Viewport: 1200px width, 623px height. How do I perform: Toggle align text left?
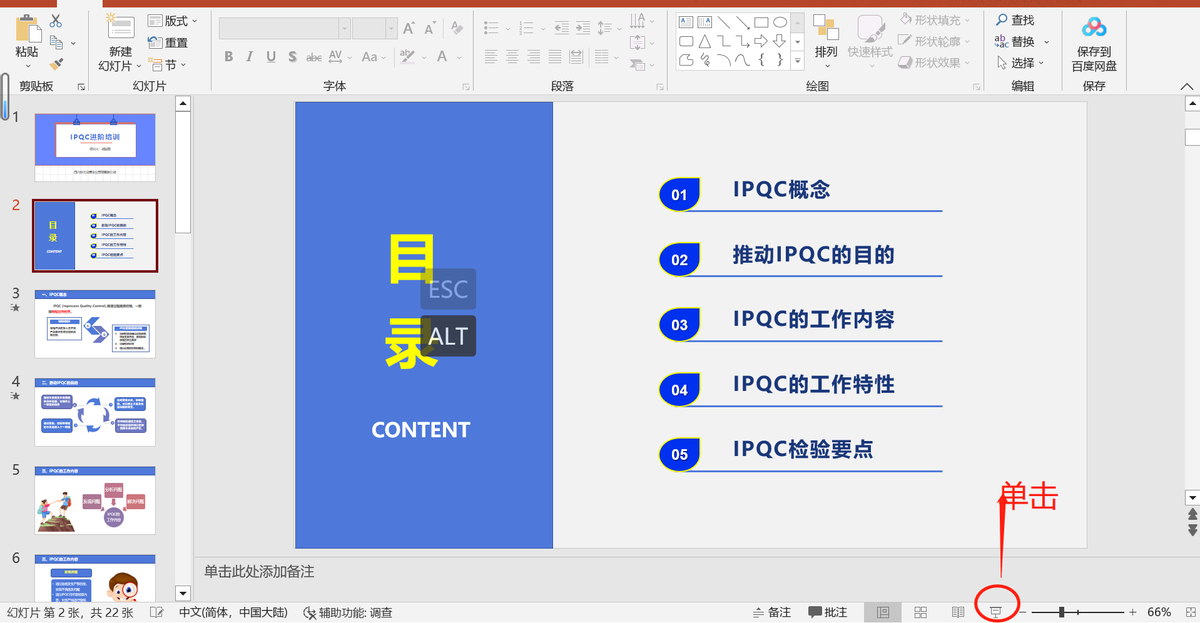pos(490,57)
